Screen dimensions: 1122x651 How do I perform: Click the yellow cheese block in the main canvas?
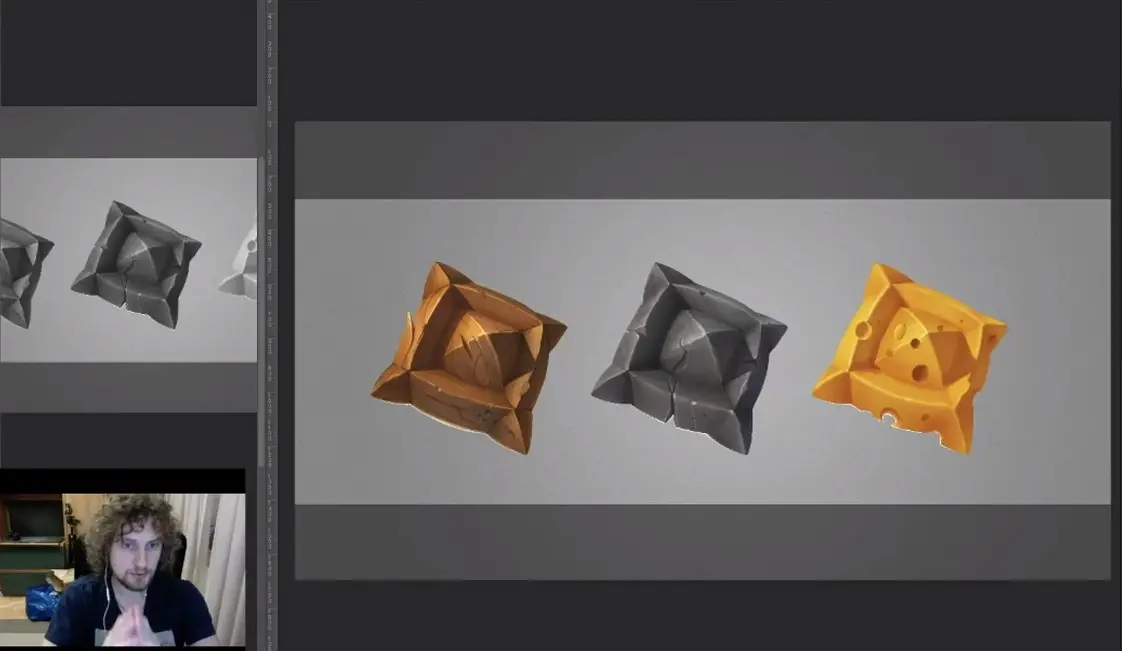(908, 358)
